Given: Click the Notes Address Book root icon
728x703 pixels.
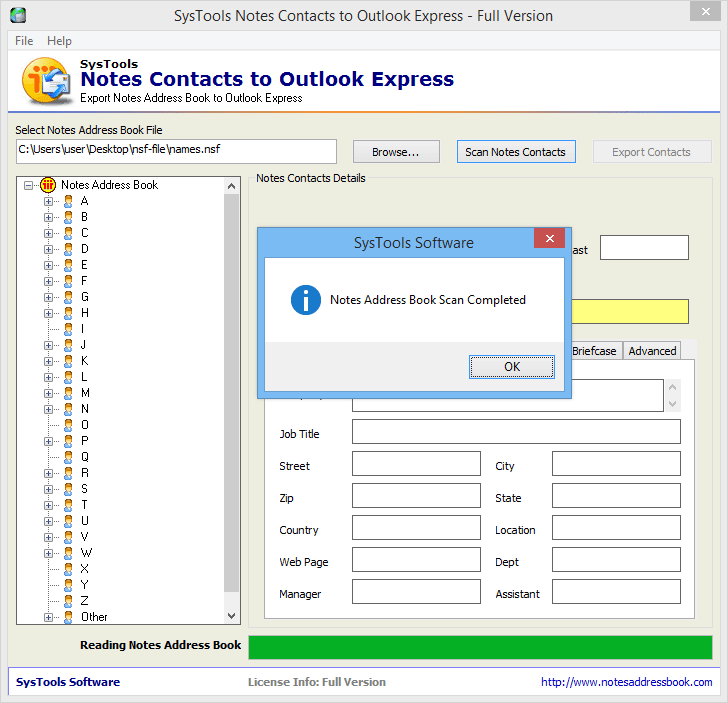Looking at the screenshot, I should tap(48, 185).
